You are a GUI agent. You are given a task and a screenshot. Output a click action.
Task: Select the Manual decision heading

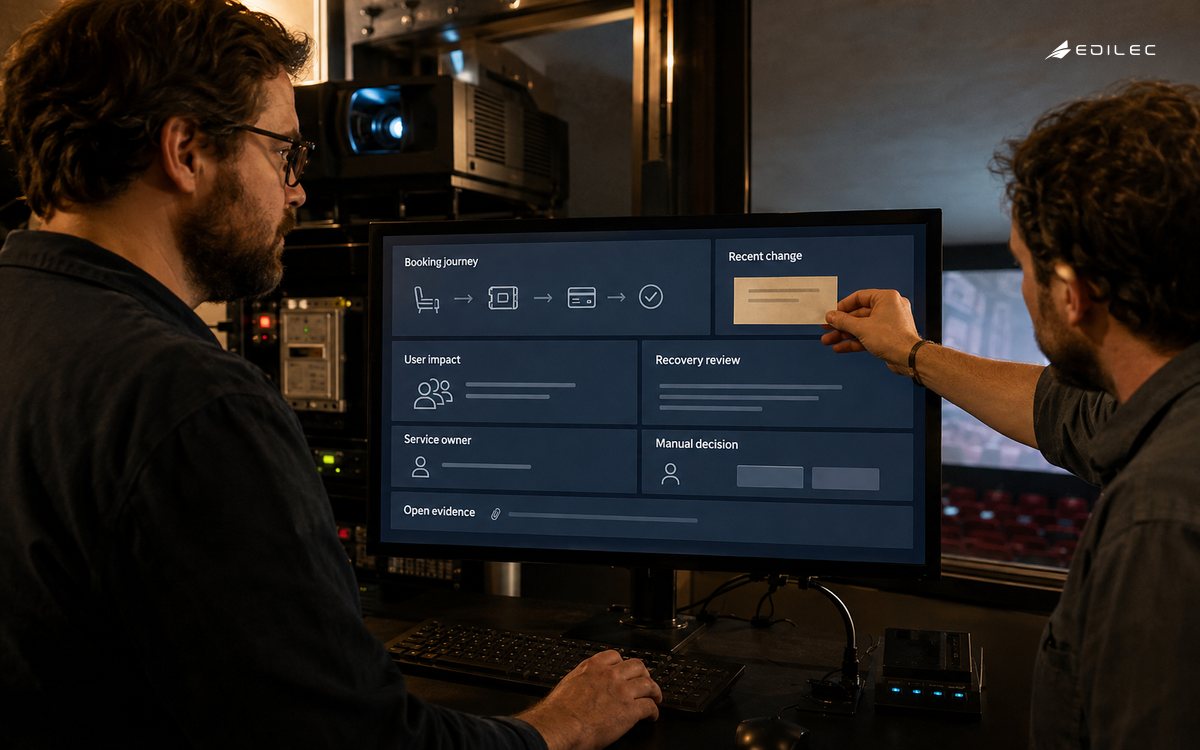click(x=697, y=443)
